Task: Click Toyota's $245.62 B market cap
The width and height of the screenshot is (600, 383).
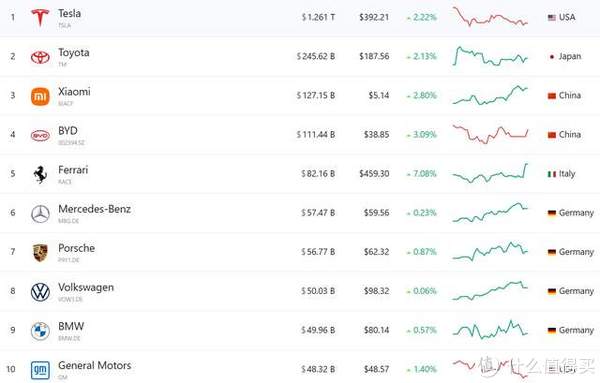Action: click(x=316, y=57)
